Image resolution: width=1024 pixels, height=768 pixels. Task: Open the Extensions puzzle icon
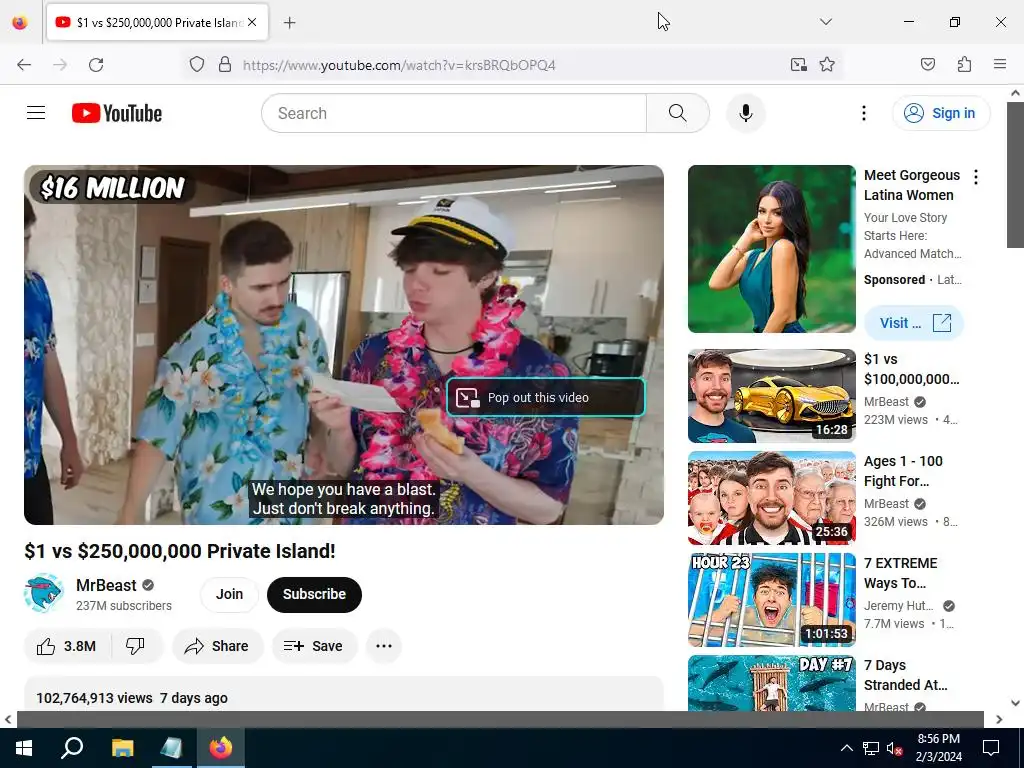click(964, 65)
